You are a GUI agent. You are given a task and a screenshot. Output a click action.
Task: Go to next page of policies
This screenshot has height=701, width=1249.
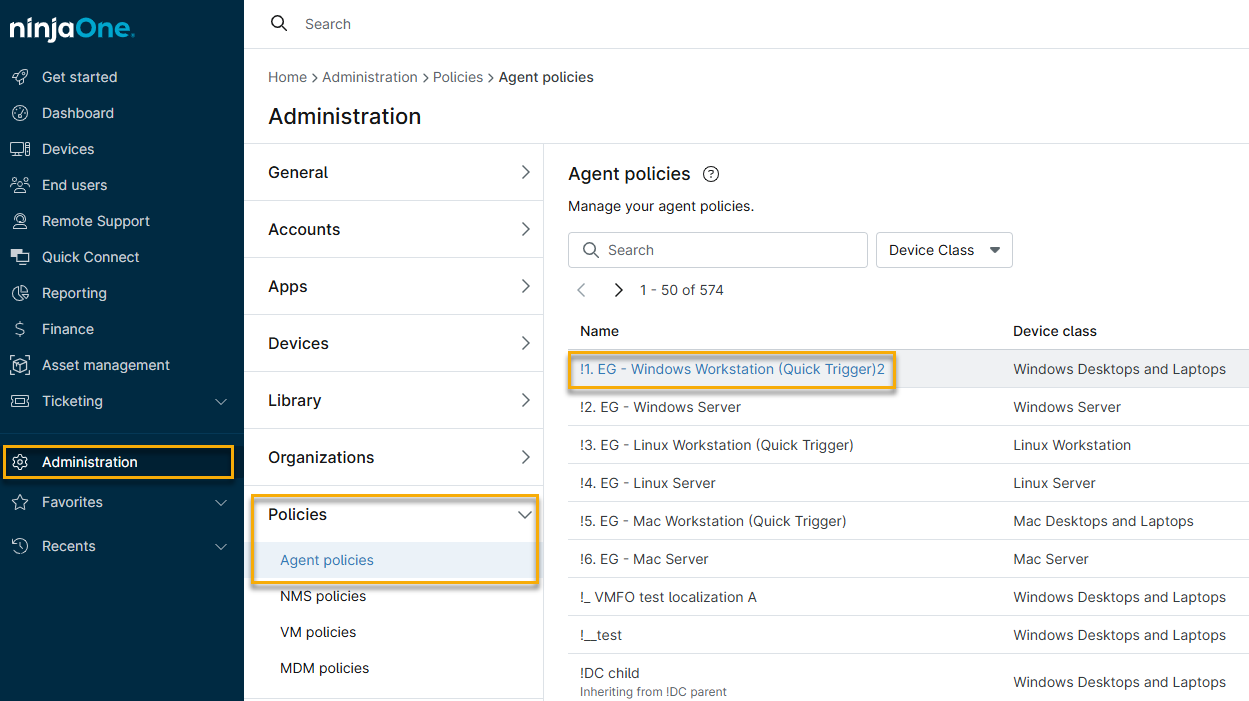(618, 290)
